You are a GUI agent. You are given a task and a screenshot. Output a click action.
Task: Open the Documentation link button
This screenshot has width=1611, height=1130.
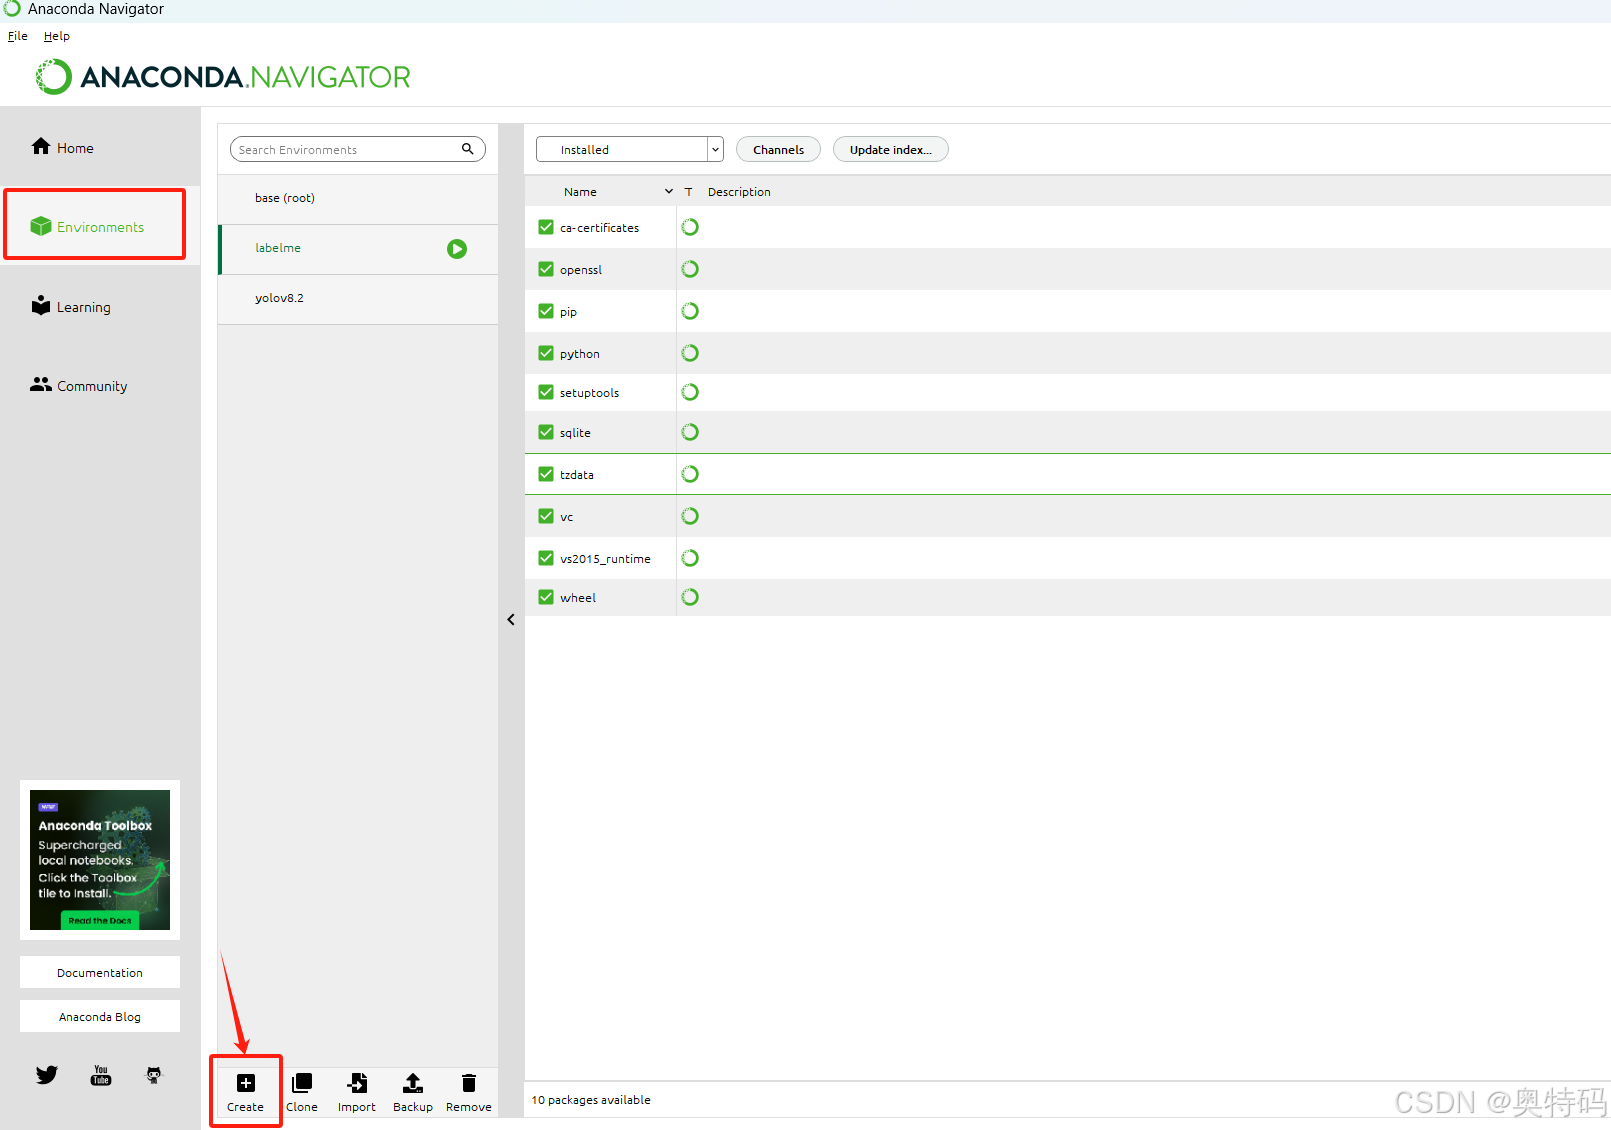click(x=100, y=972)
